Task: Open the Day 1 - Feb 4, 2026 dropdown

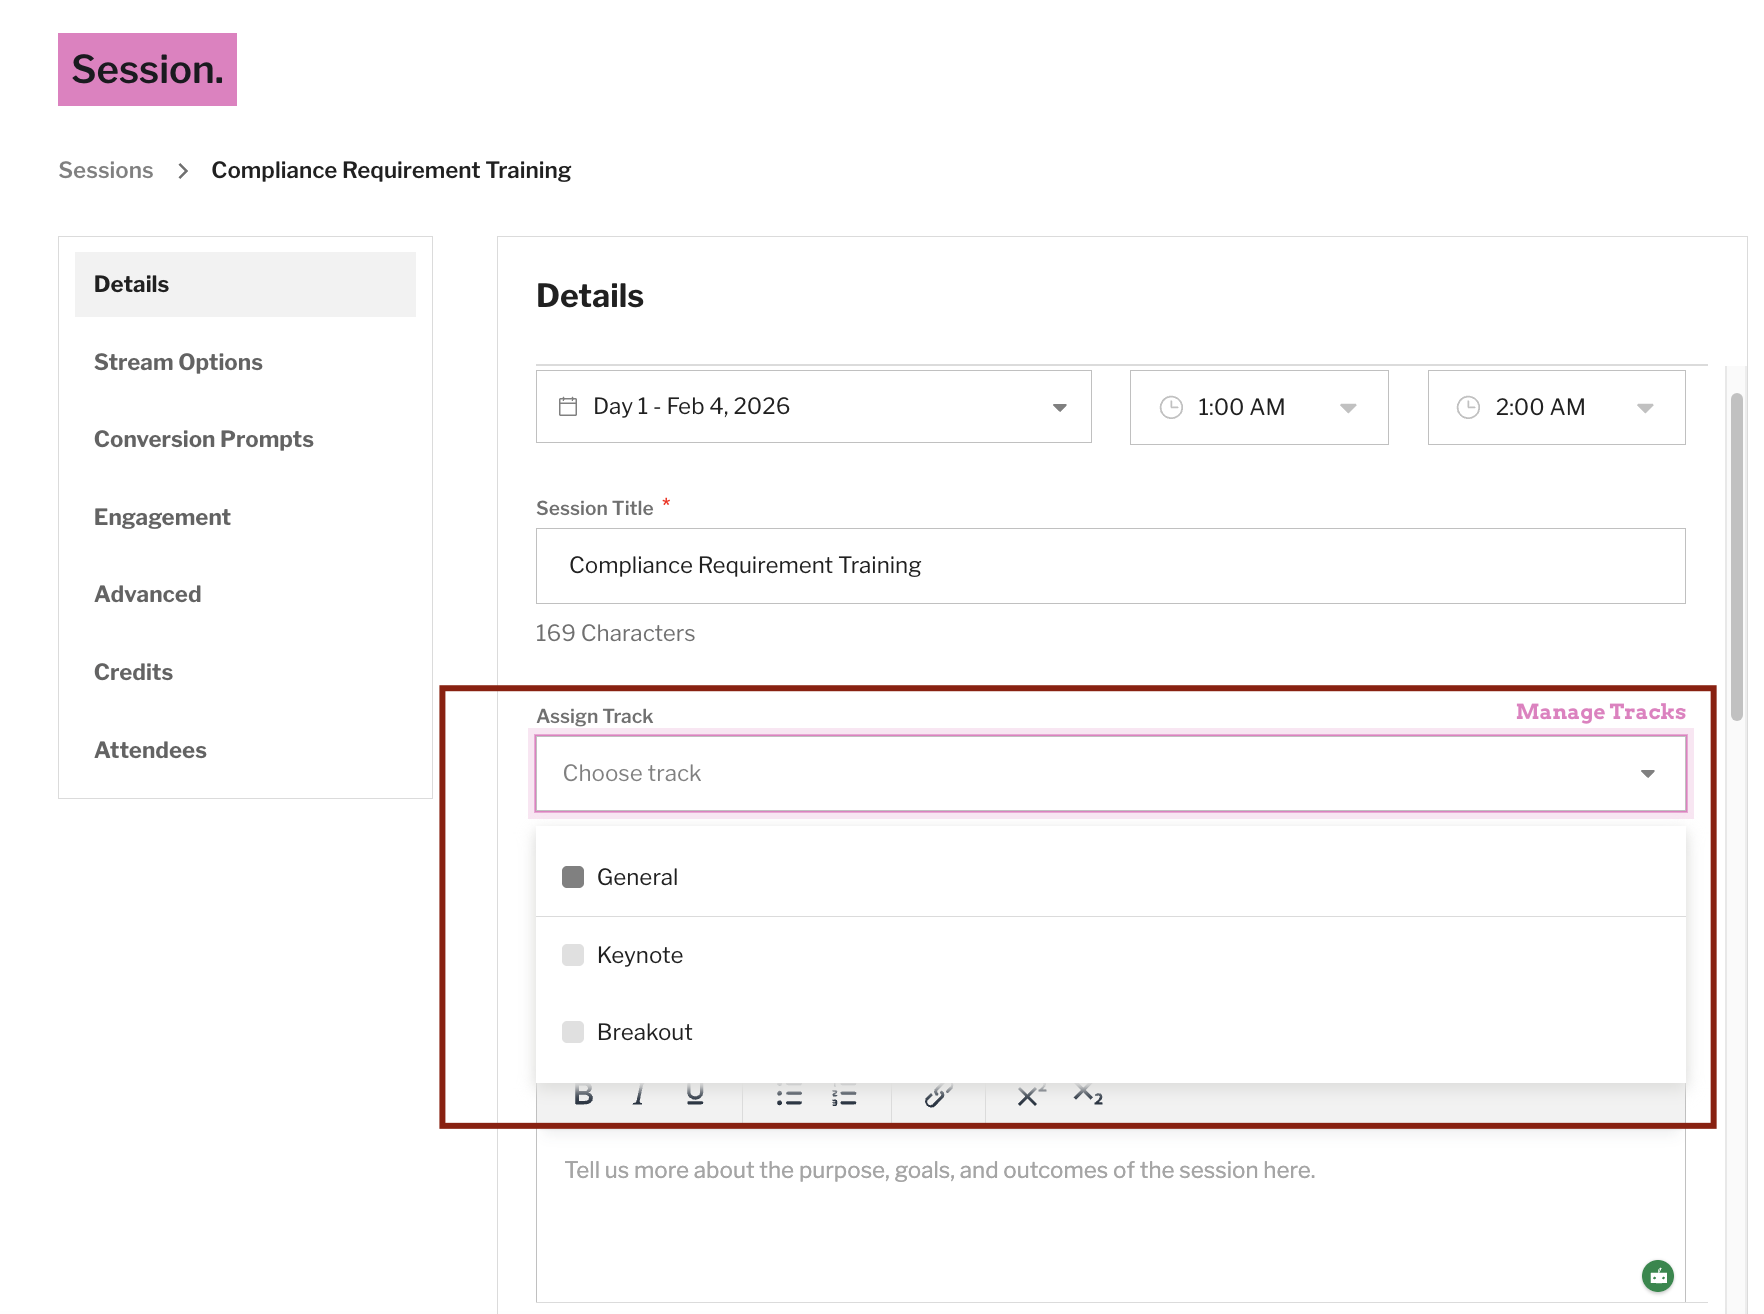Action: (813, 407)
